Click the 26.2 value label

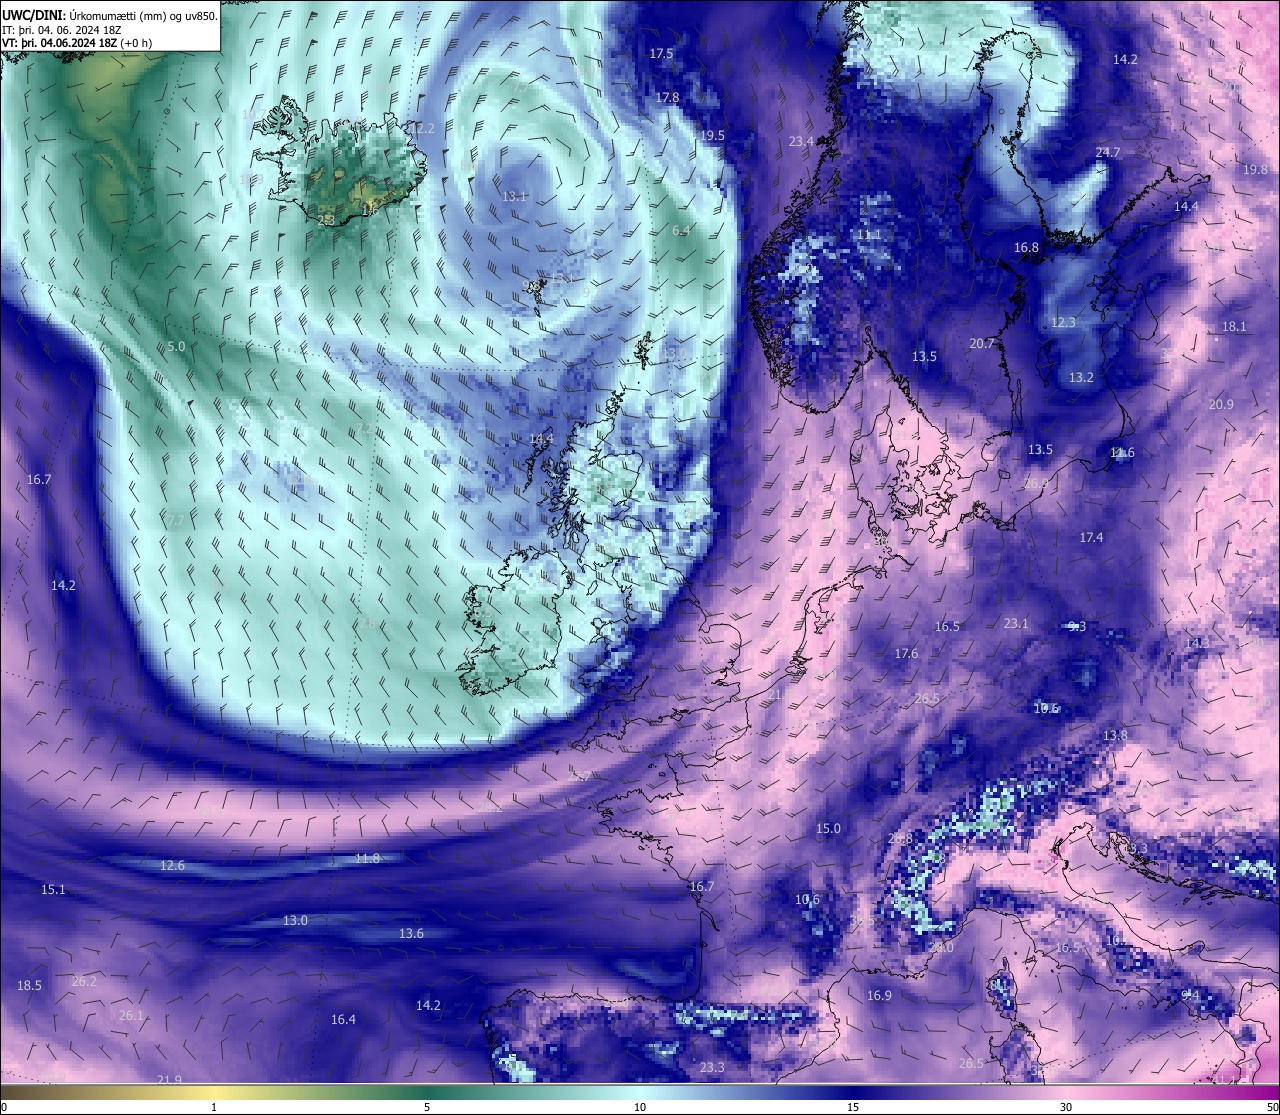tap(84, 982)
